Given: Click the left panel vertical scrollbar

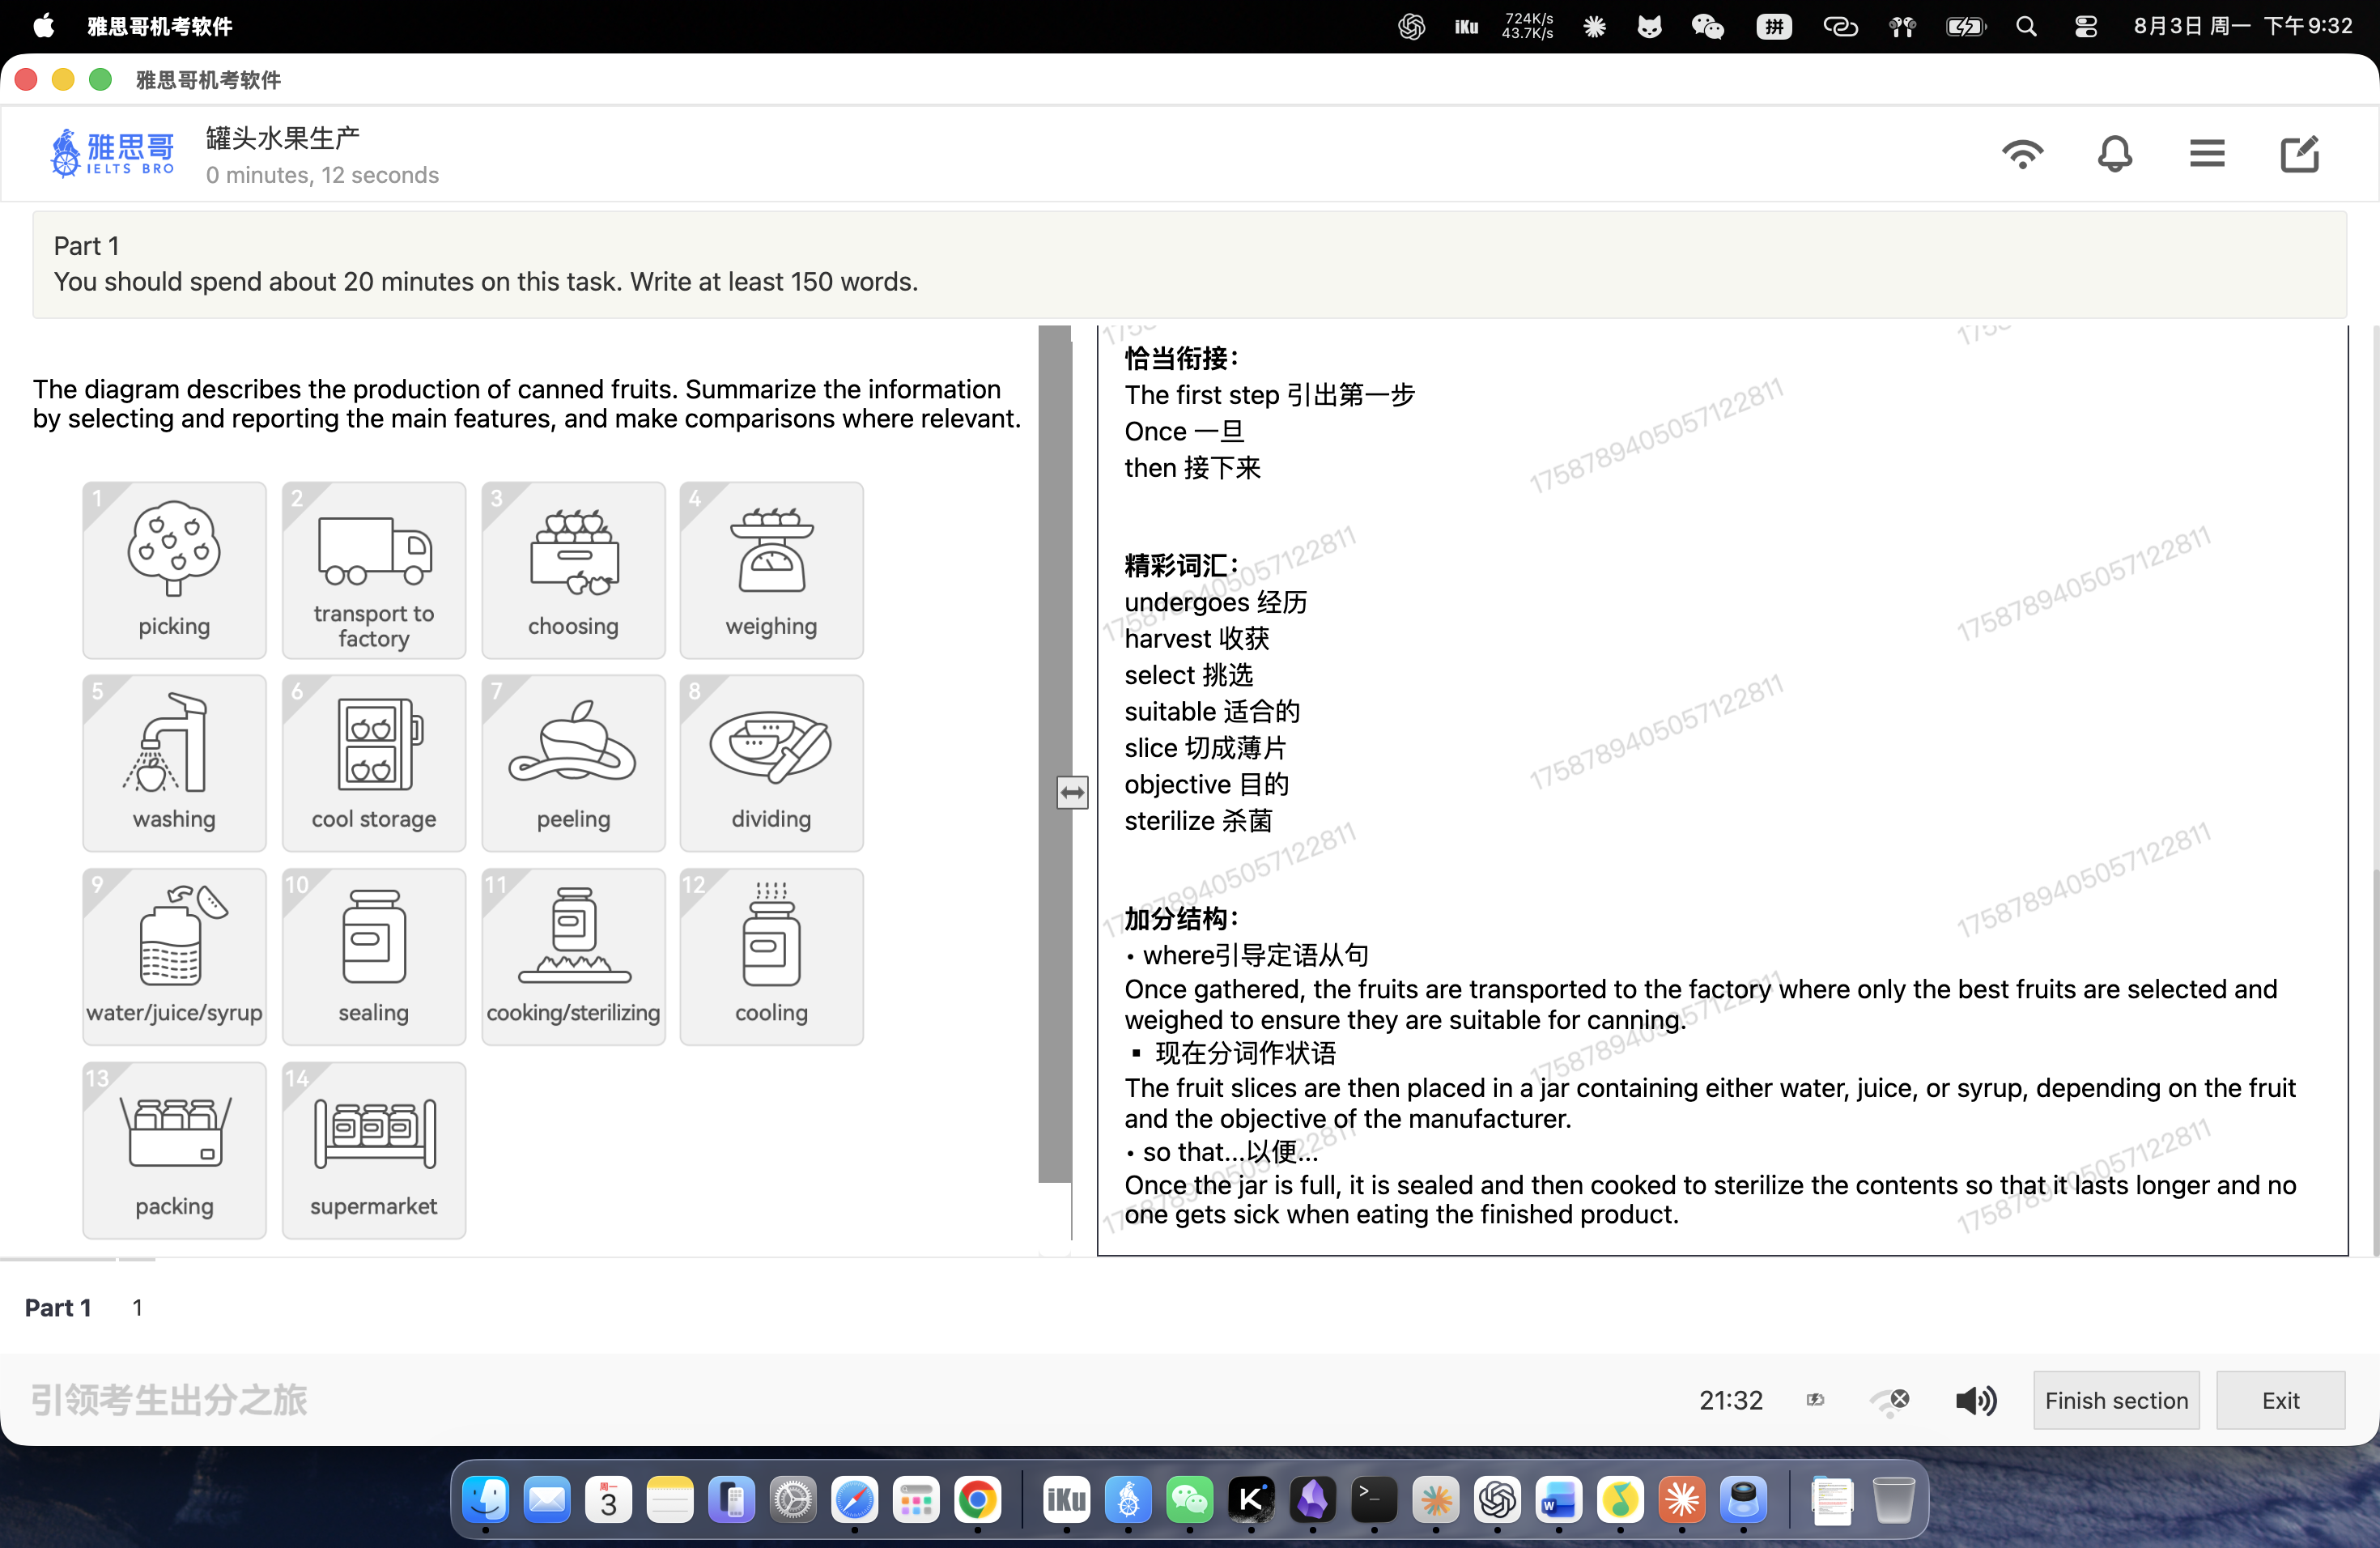Looking at the screenshot, I should pyautogui.click(x=1054, y=754).
